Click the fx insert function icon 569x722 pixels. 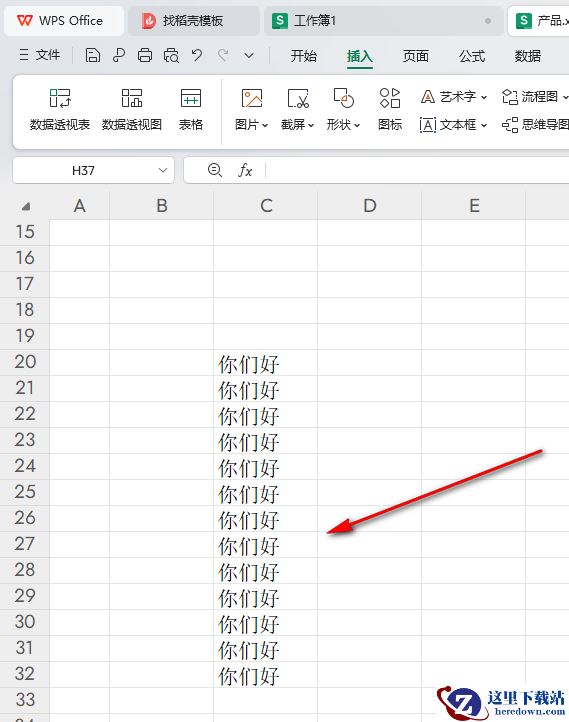pyautogui.click(x=245, y=170)
